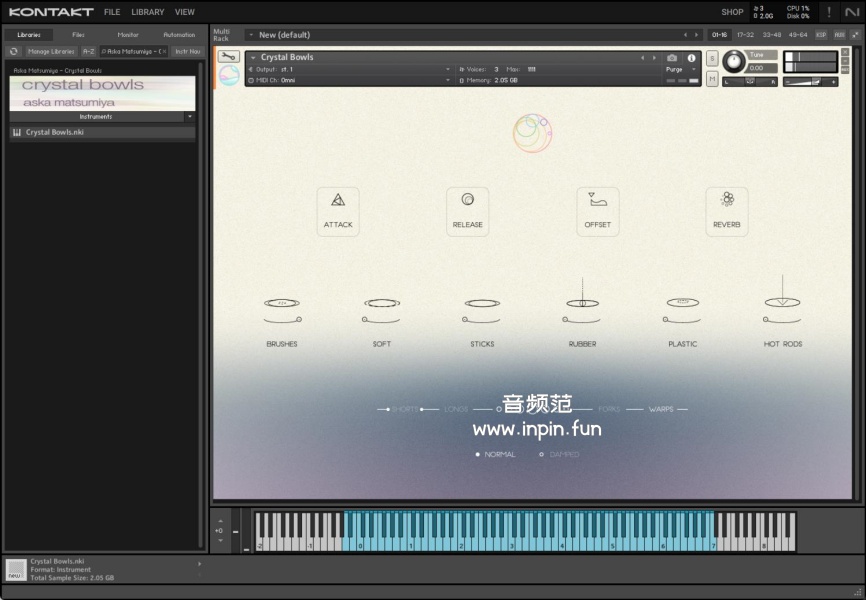This screenshot has height=600, width=866.
Task: Show the AUX sends panel
Action: (x=839, y=35)
